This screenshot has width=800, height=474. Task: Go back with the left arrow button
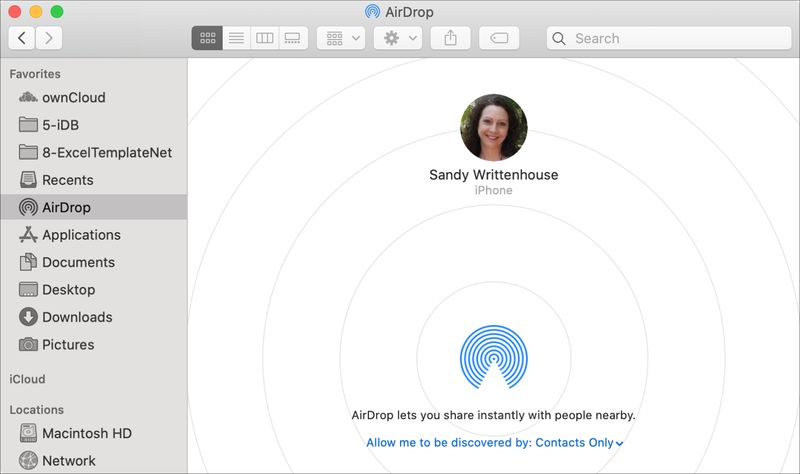coord(22,38)
